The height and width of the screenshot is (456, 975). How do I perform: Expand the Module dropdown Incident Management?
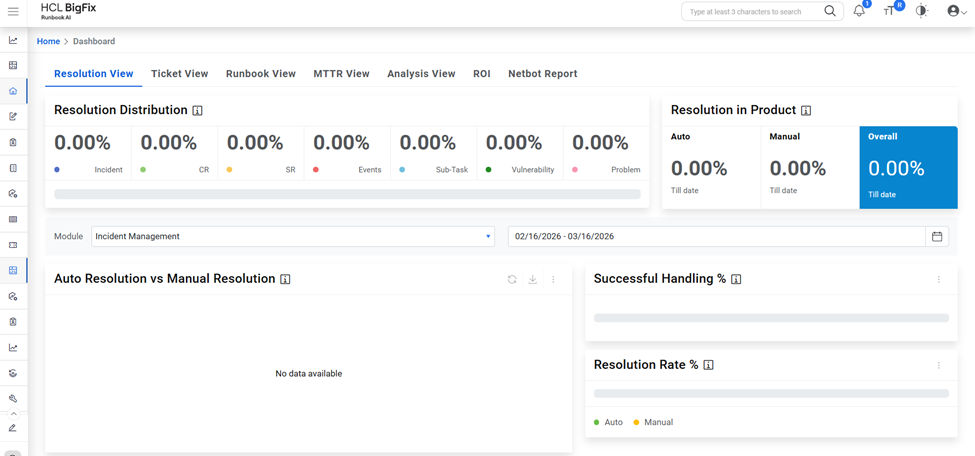293,236
